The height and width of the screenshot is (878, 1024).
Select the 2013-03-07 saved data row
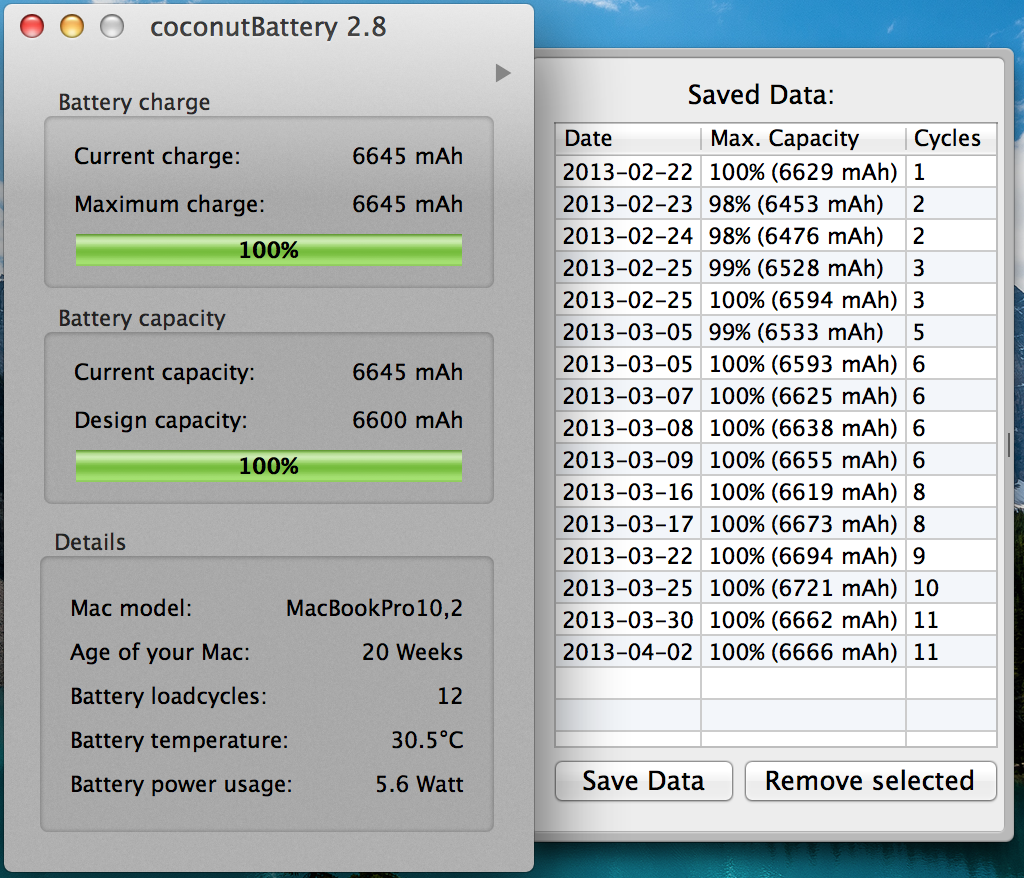tap(776, 396)
